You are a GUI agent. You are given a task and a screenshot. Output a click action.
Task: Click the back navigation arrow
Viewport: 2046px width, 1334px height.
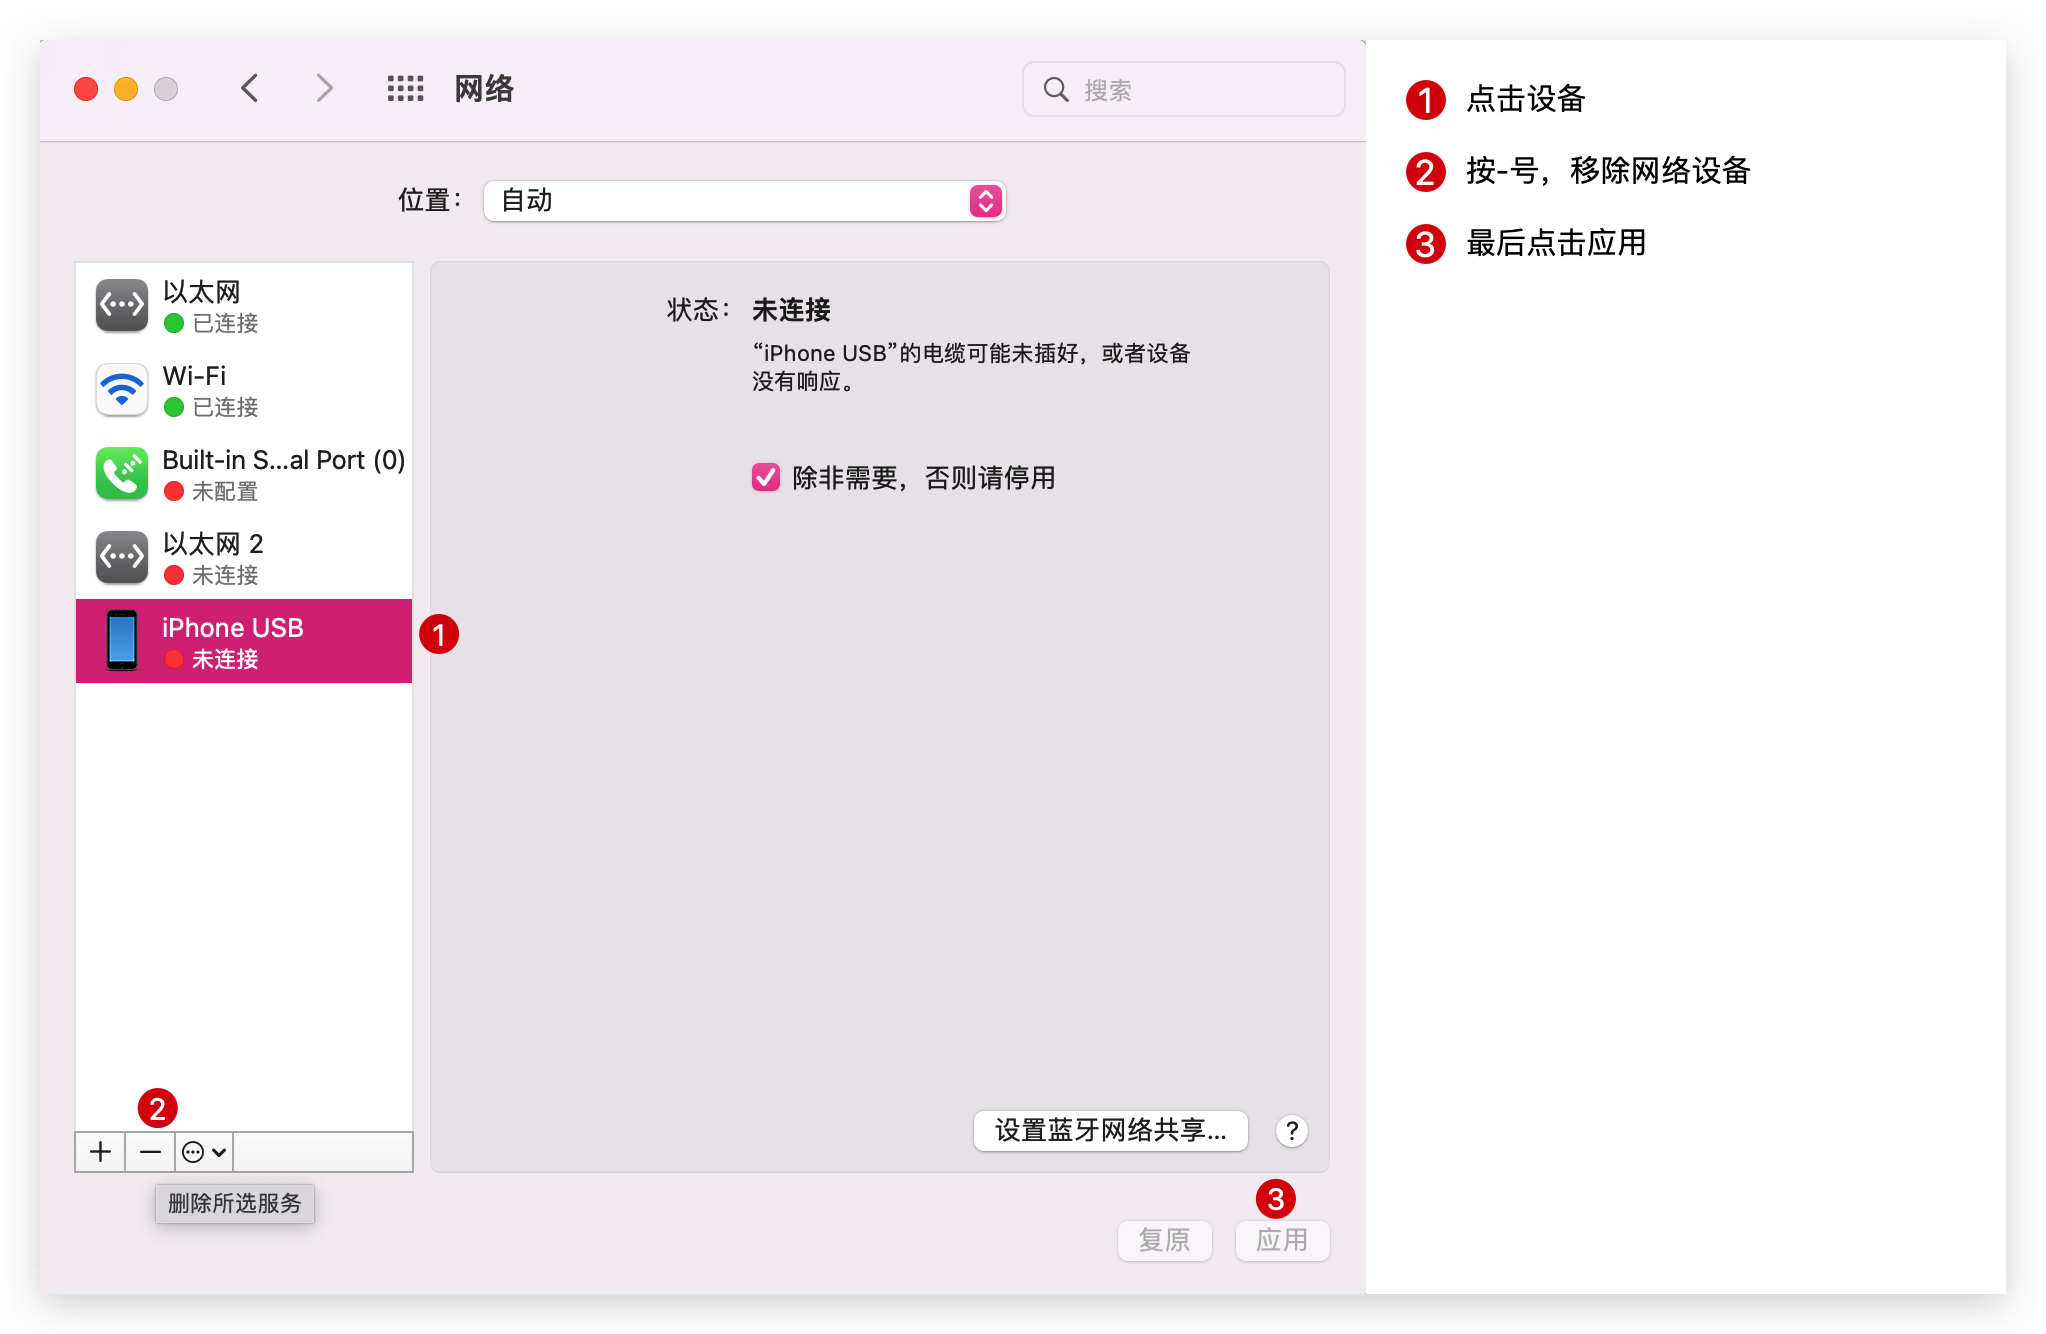coord(250,89)
